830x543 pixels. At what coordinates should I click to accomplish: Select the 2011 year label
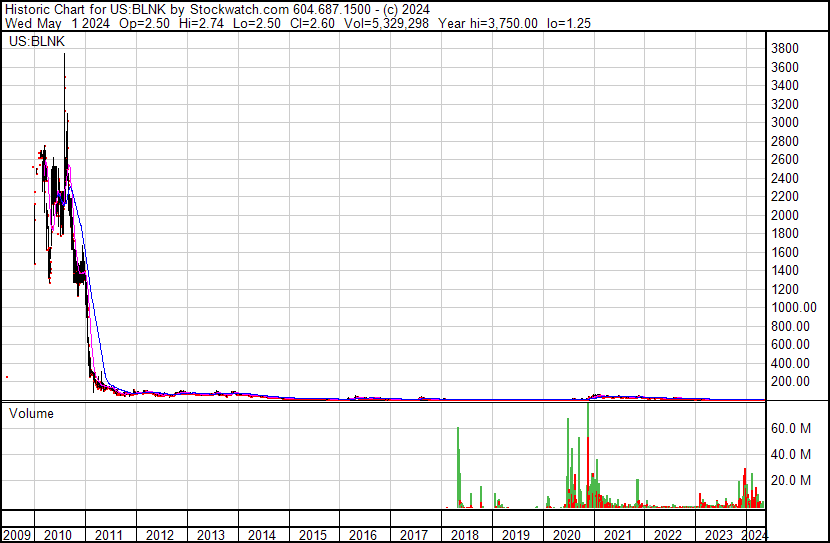(x=109, y=535)
